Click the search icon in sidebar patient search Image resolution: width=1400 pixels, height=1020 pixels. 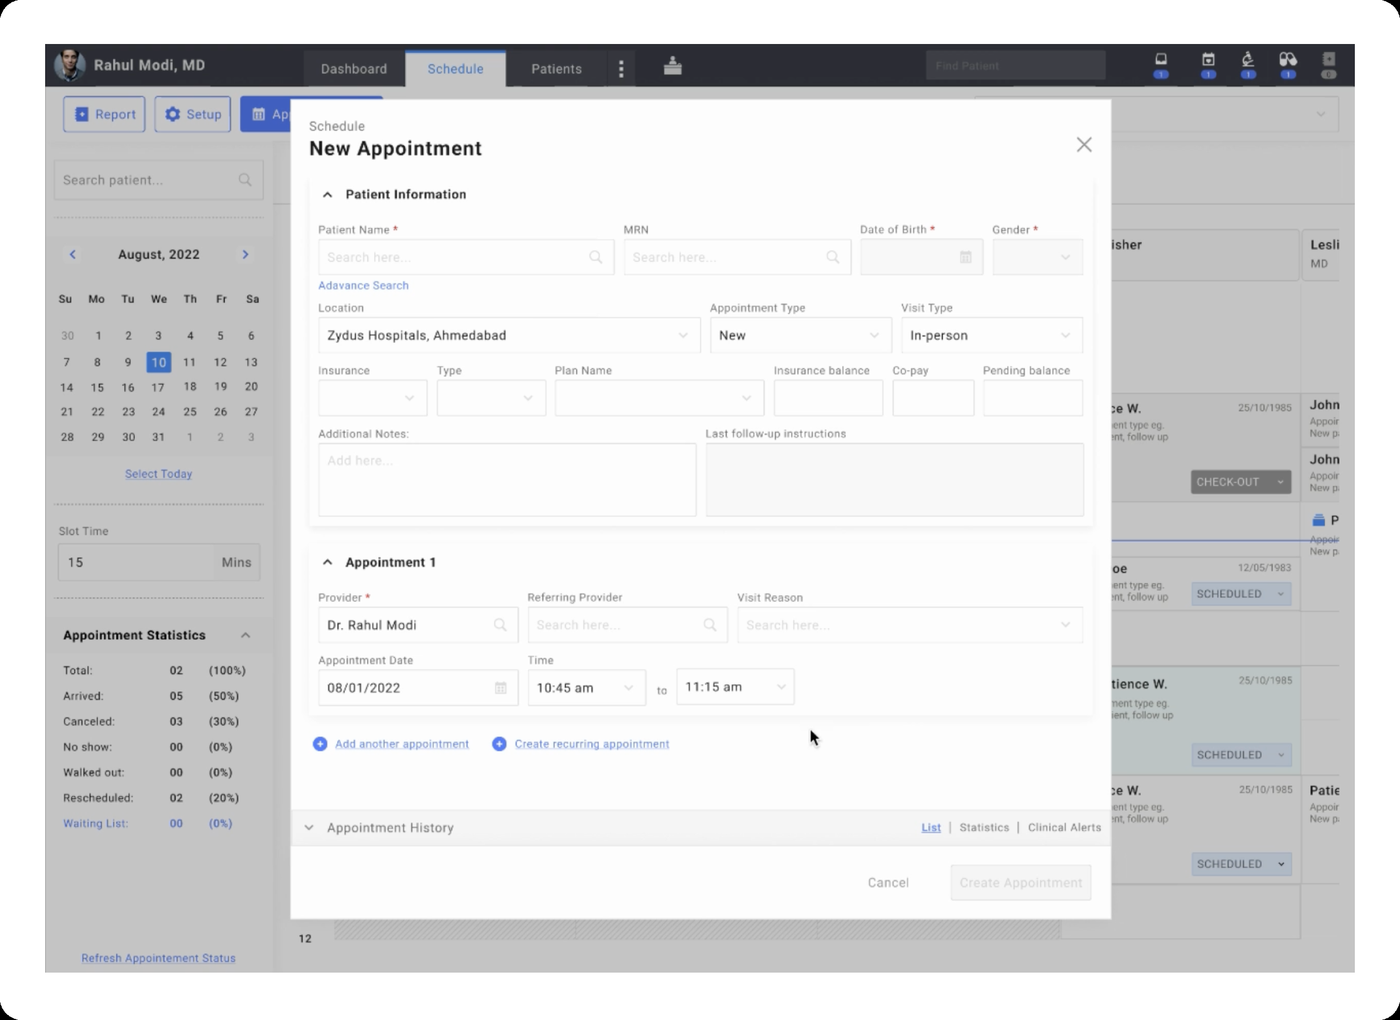(x=245, y=180)
